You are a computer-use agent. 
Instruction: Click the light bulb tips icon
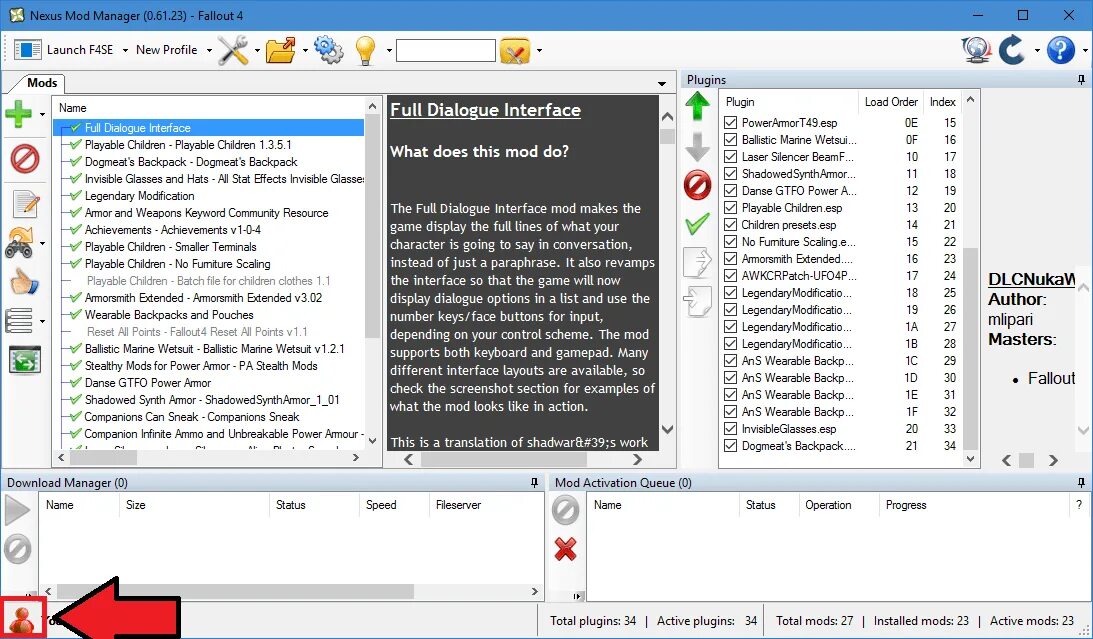point(365,50)
